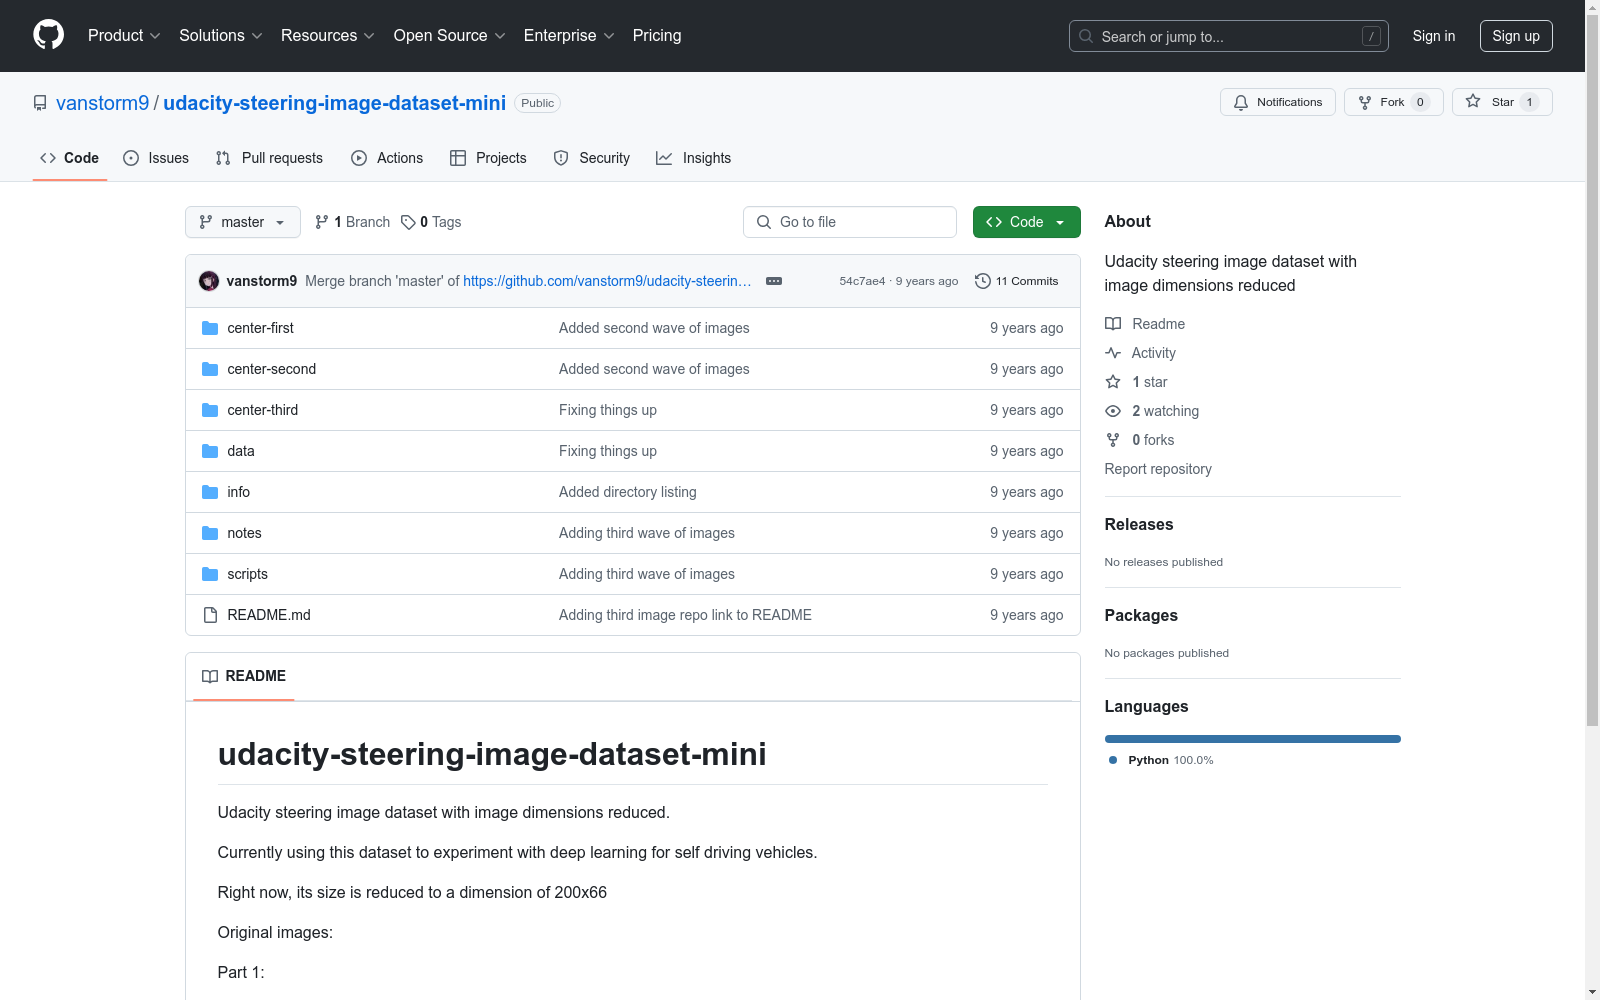Click the vanstorm9 avatar in commit row
This screenshot has height=1000, width=1600.
209,281
